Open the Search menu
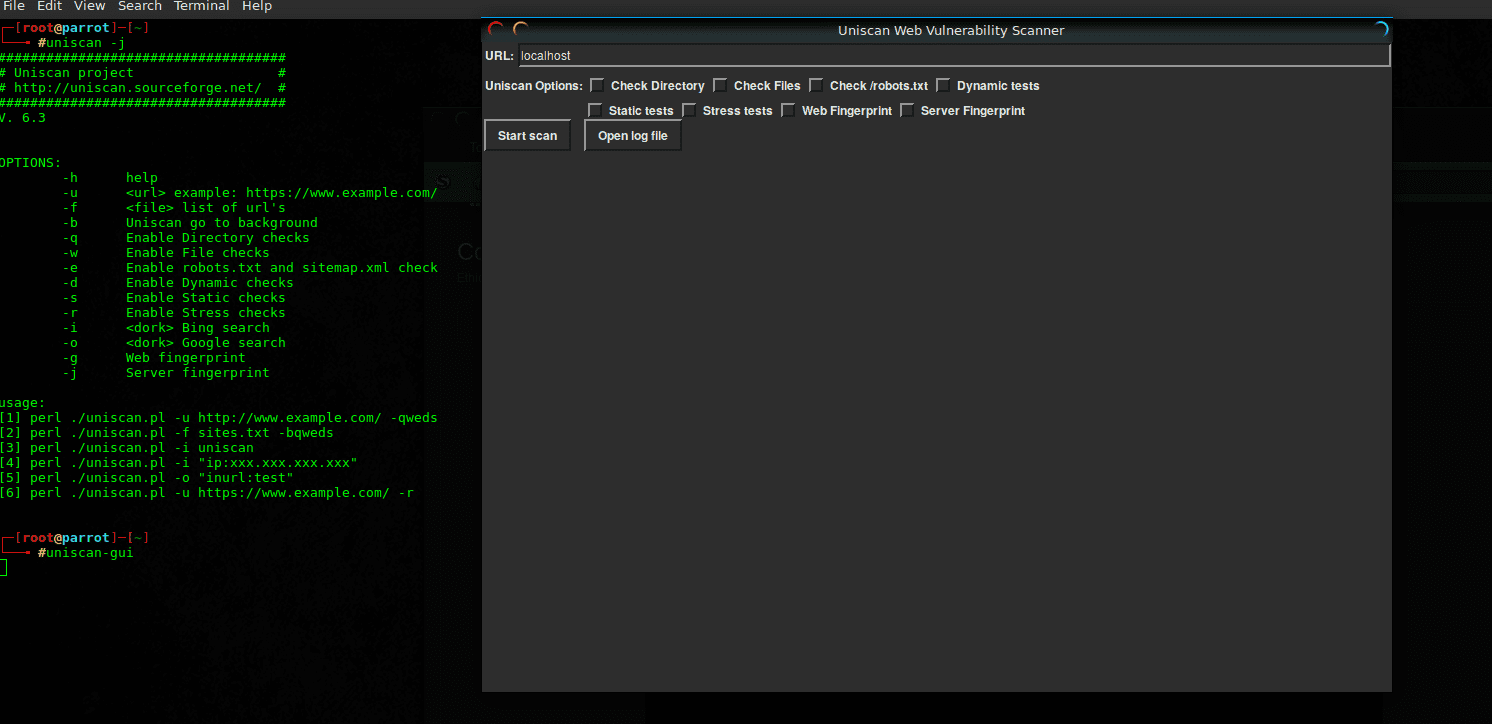 tap(140, 6)
